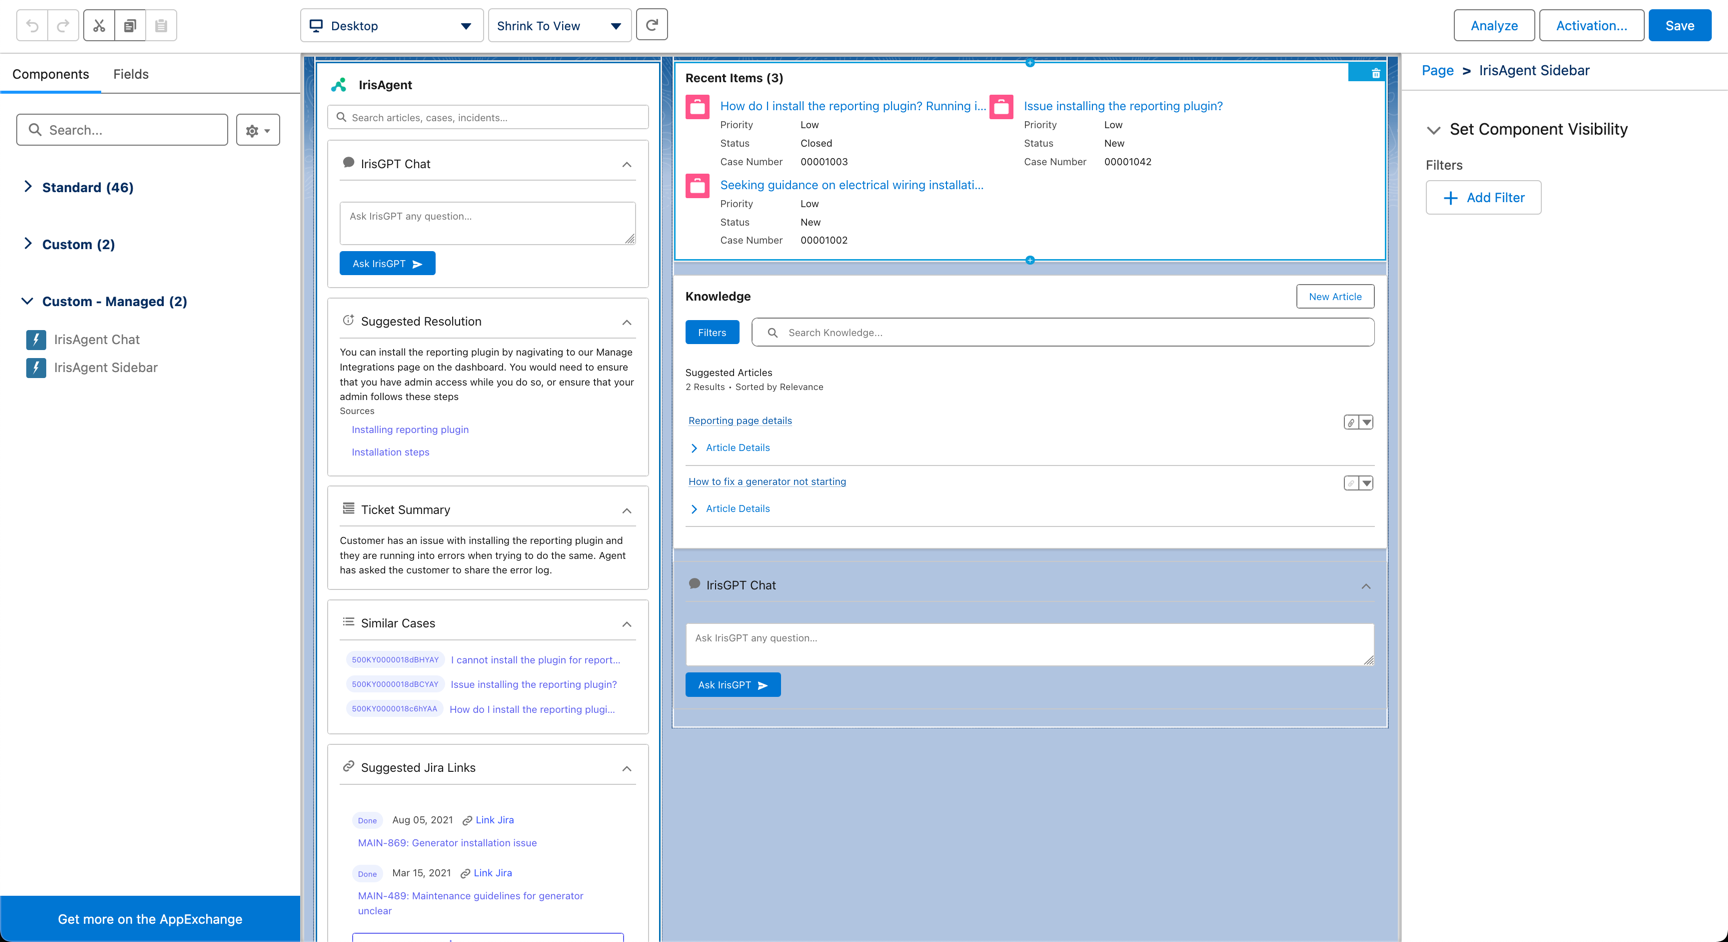The width and height of the screenshot is (1728, 942).
Task: Collapse the Suggested Resolution panel
Action: (627, 323)
